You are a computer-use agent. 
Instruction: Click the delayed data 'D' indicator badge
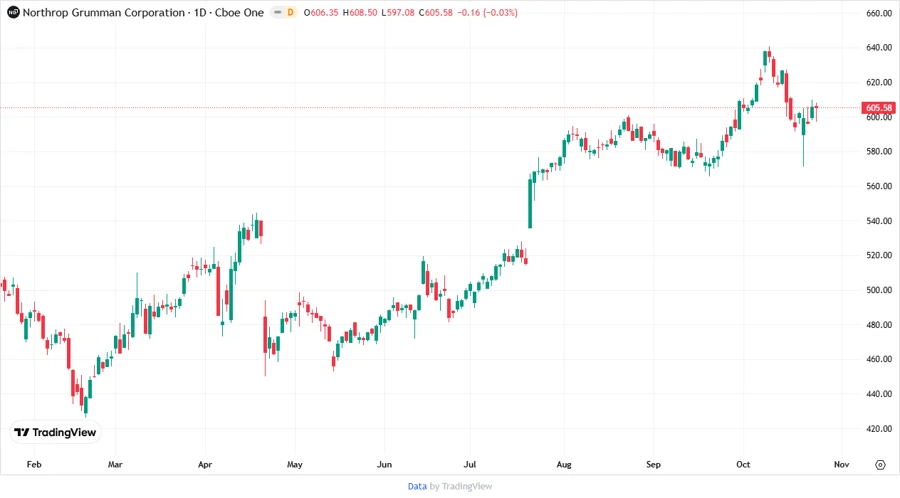(x=291, y=12)
